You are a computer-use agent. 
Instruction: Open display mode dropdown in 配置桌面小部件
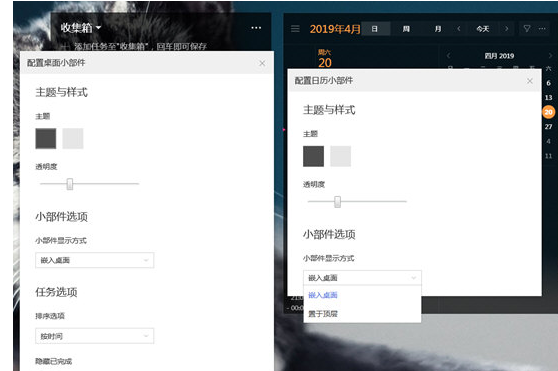coord(95,260)
